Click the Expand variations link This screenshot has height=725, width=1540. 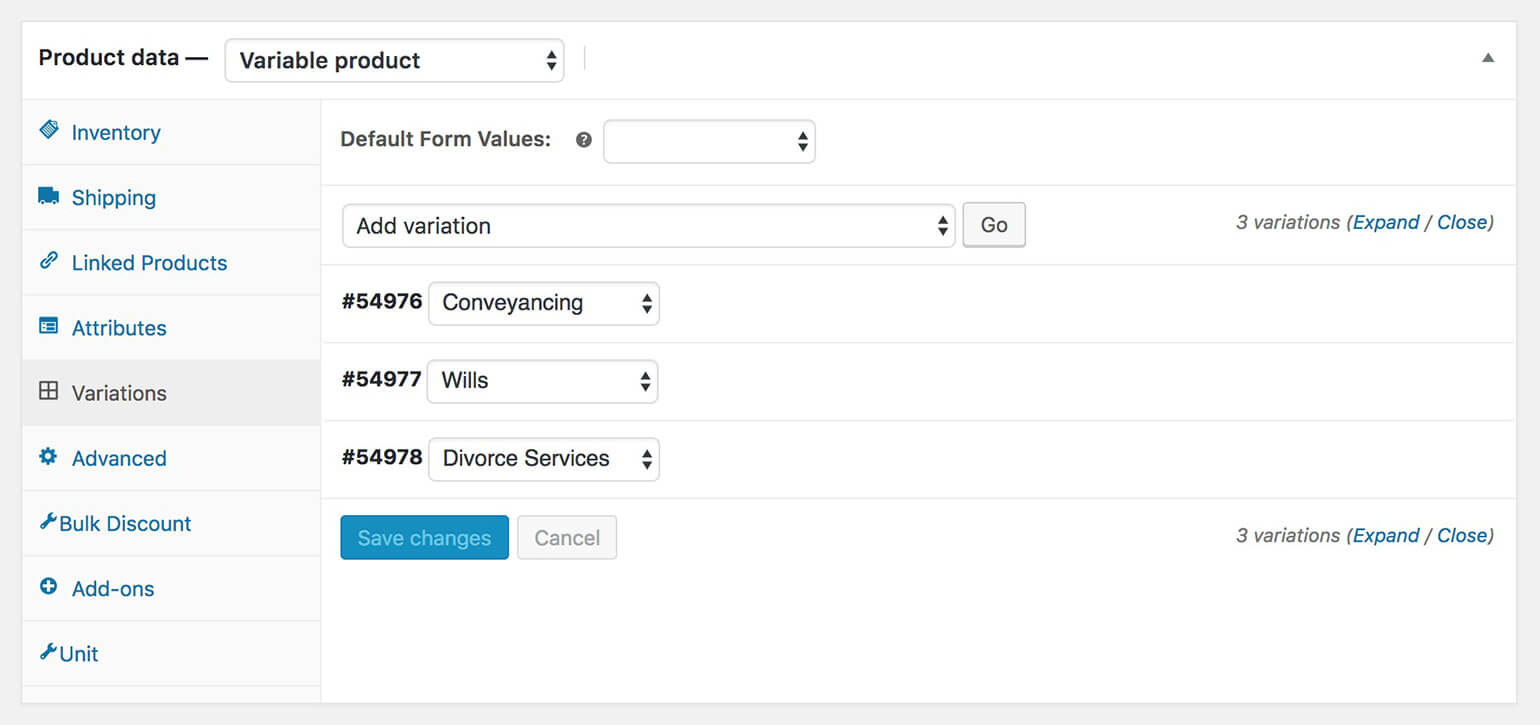click(1386, 222)
